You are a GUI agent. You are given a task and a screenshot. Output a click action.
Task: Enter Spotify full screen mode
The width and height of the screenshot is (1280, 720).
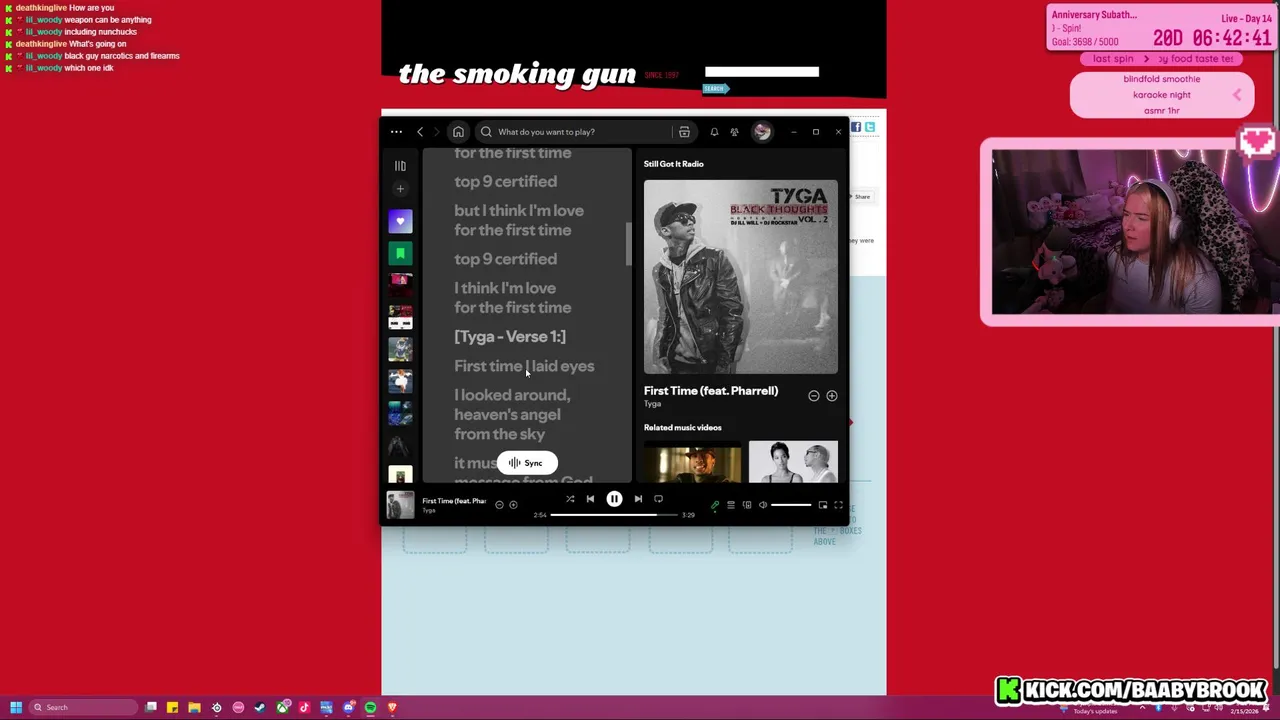click(x=839, y=505)
